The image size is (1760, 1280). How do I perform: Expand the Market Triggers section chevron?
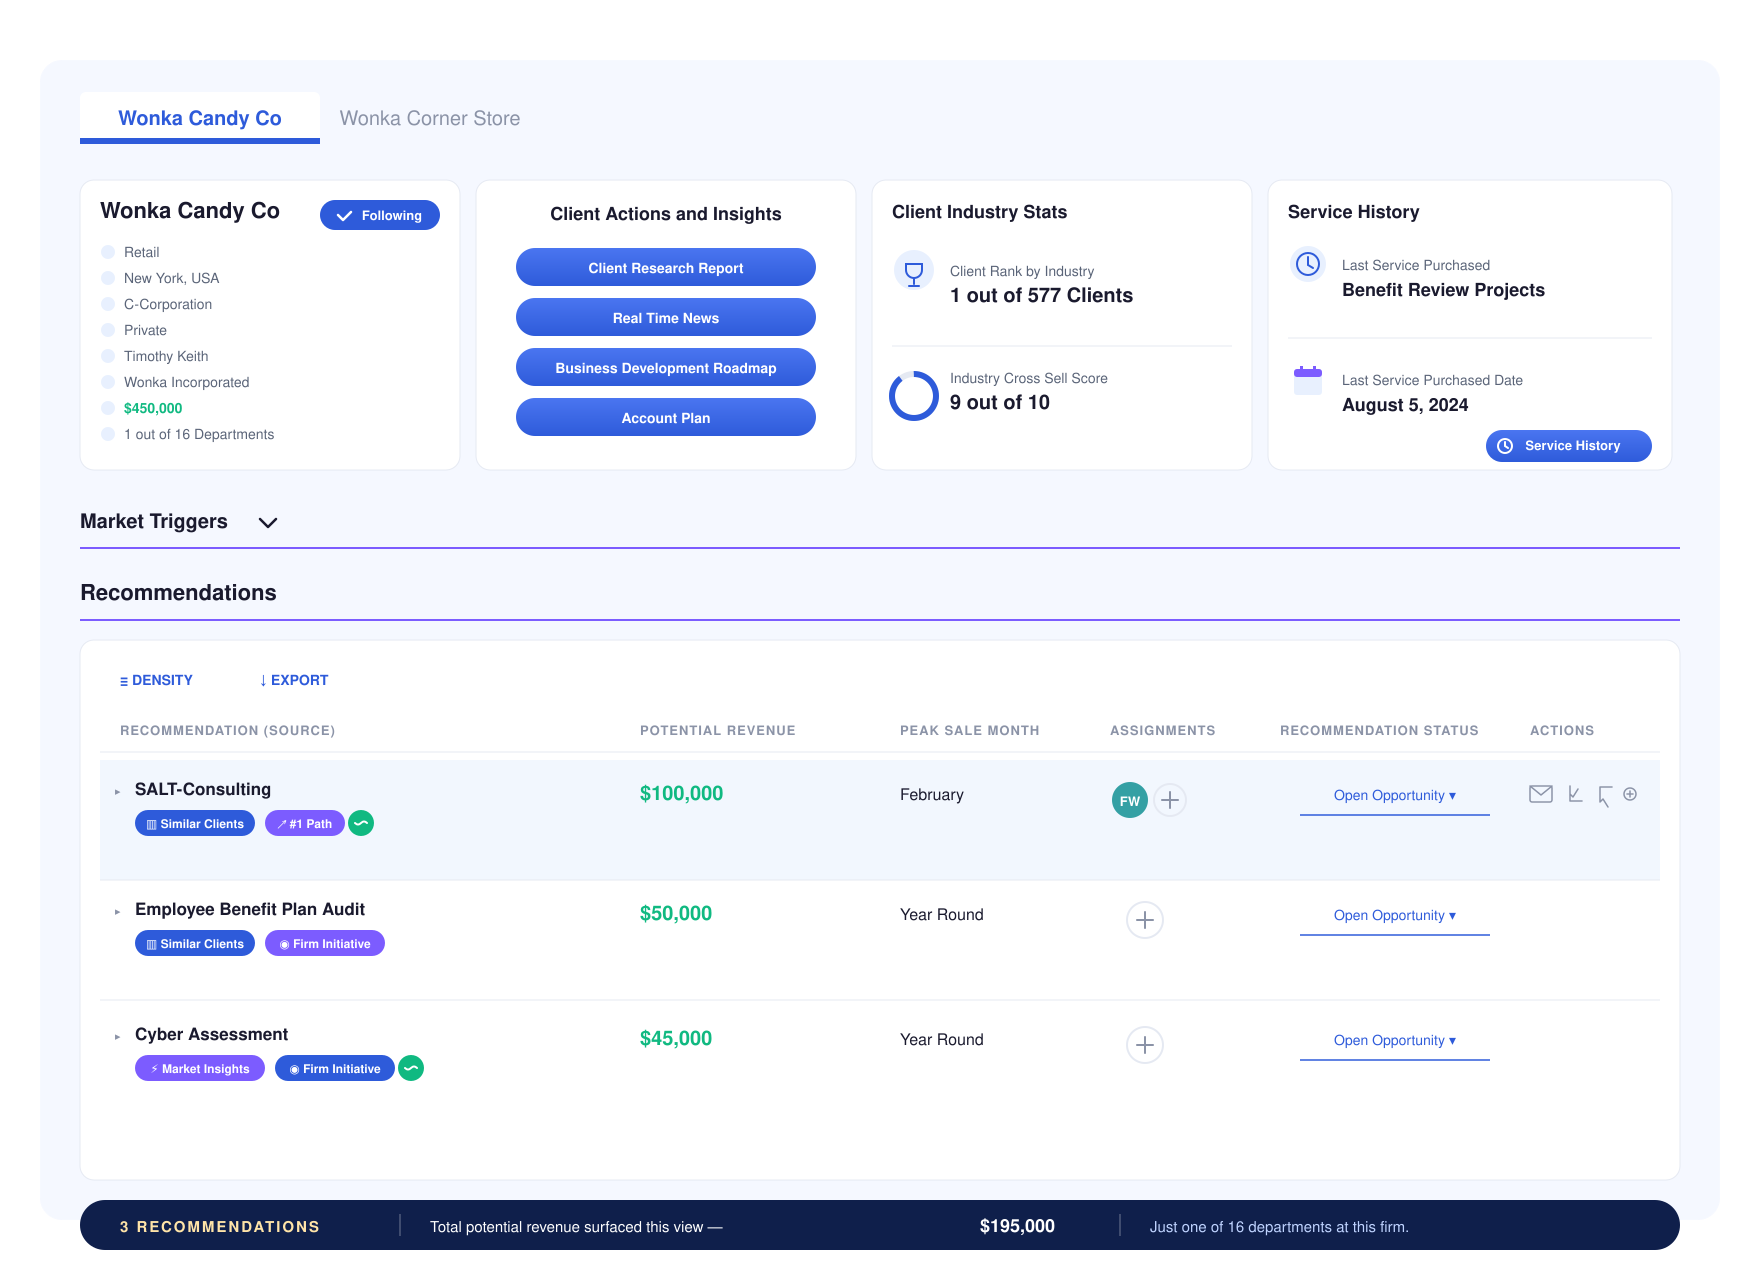click(268, 522)
